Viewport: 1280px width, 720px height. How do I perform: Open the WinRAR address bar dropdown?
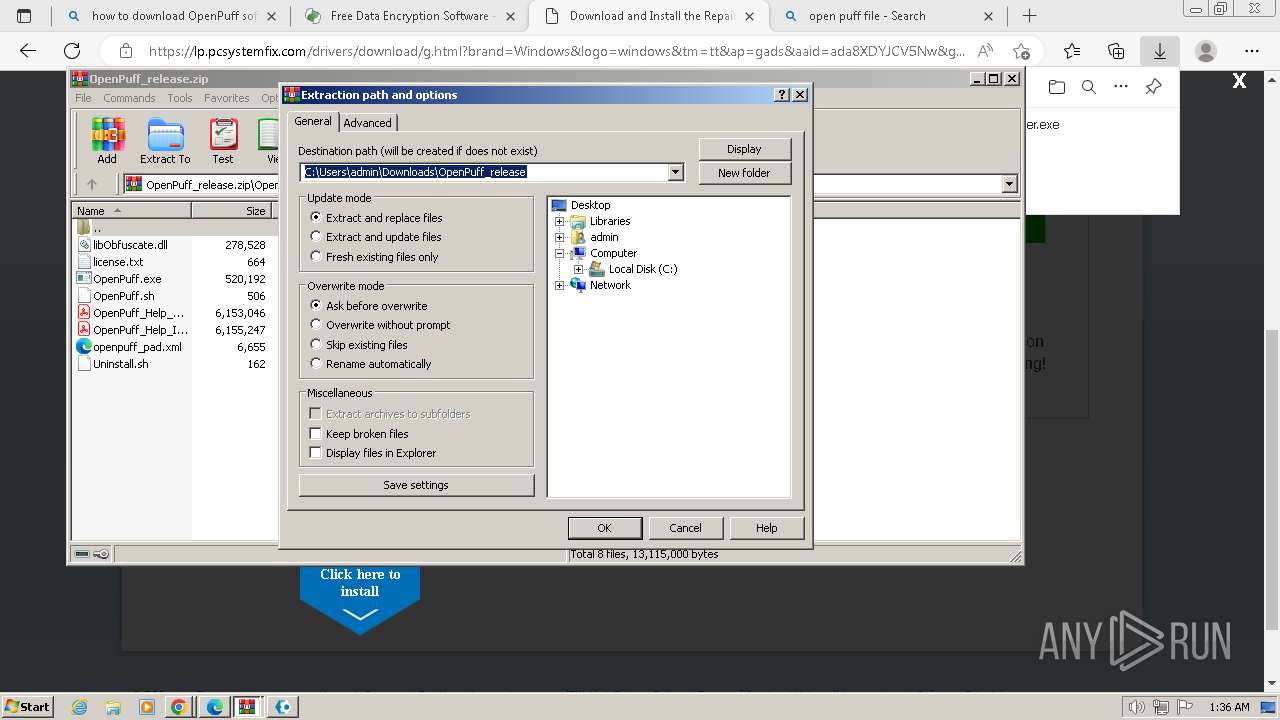(x=1009, y=184)
